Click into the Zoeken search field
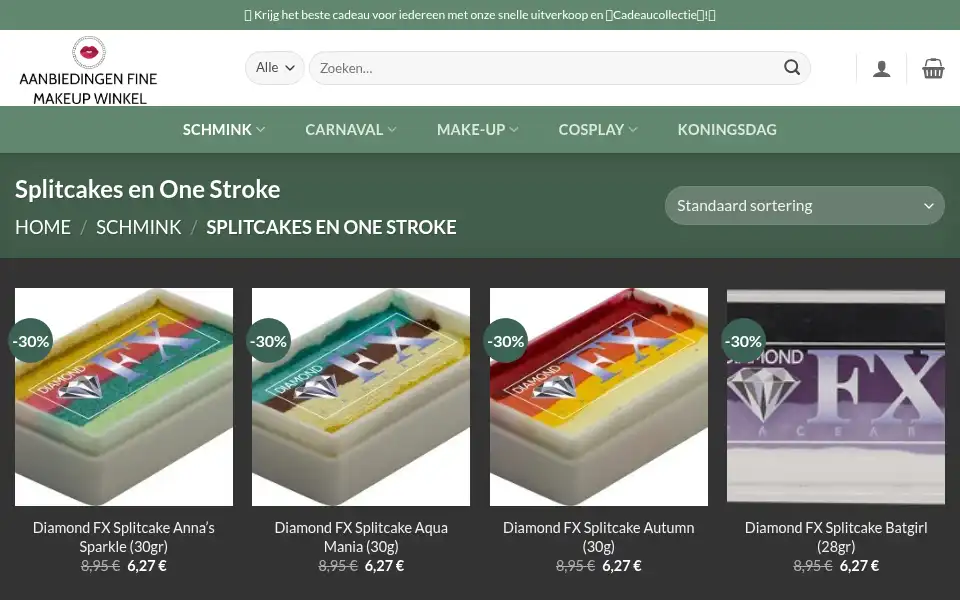This screenshot has width=960, height=600. 560,68
